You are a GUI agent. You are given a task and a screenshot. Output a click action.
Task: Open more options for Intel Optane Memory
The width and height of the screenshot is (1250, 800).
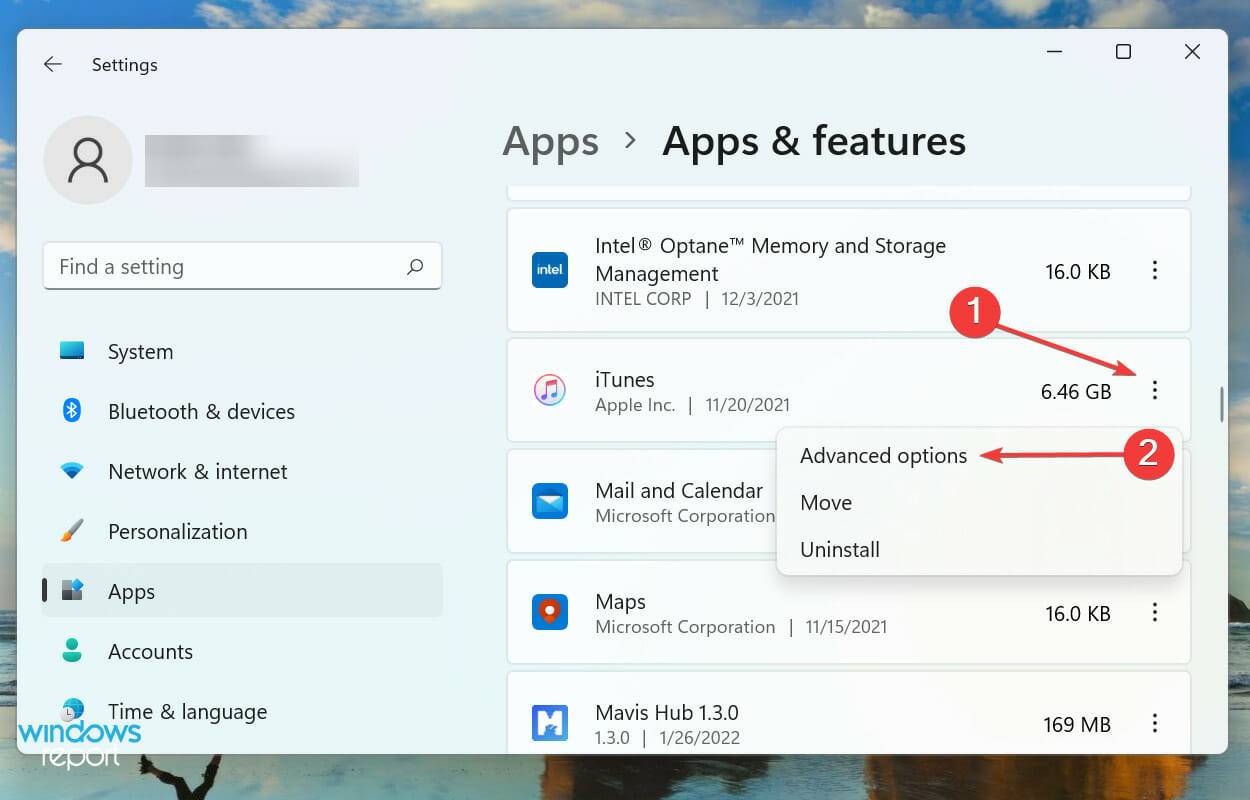click(1155, 270)
